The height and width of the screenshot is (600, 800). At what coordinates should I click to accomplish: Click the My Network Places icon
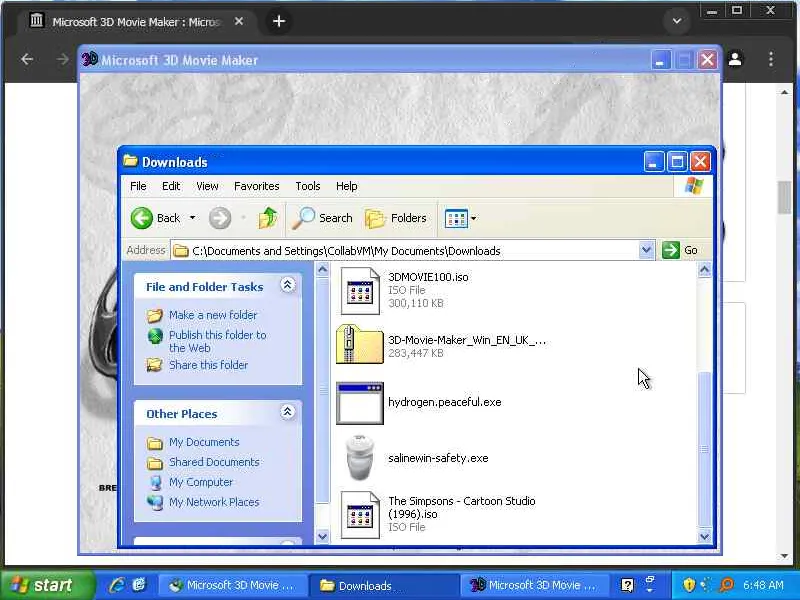click(155, 502)
